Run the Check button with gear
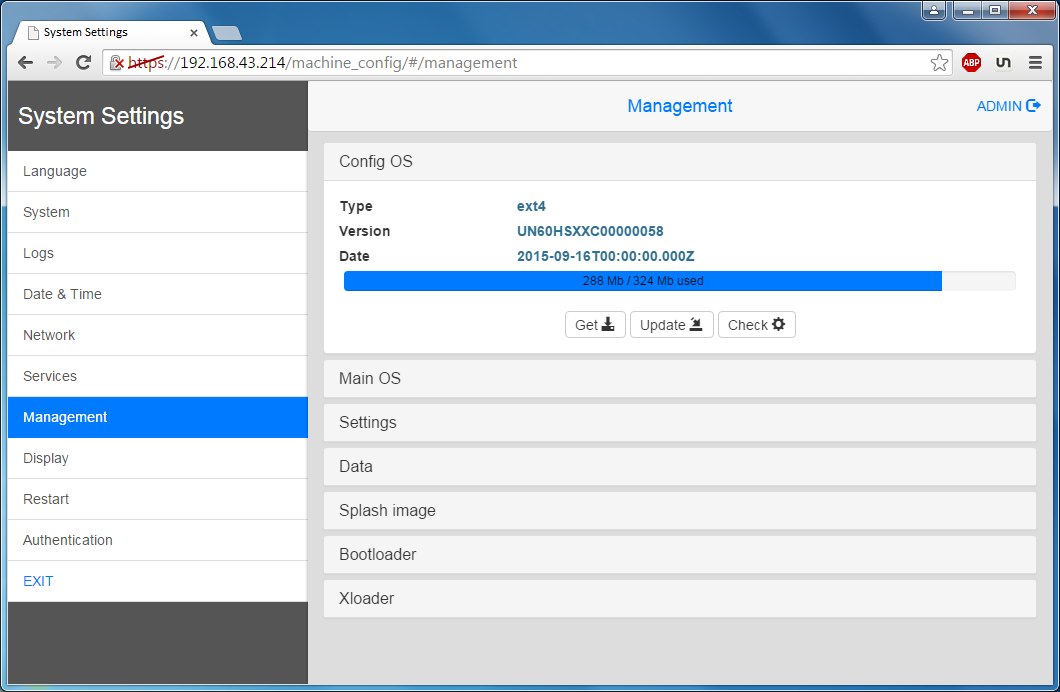1060x692 pixels. pyautogui.click(x=756, y=325)
